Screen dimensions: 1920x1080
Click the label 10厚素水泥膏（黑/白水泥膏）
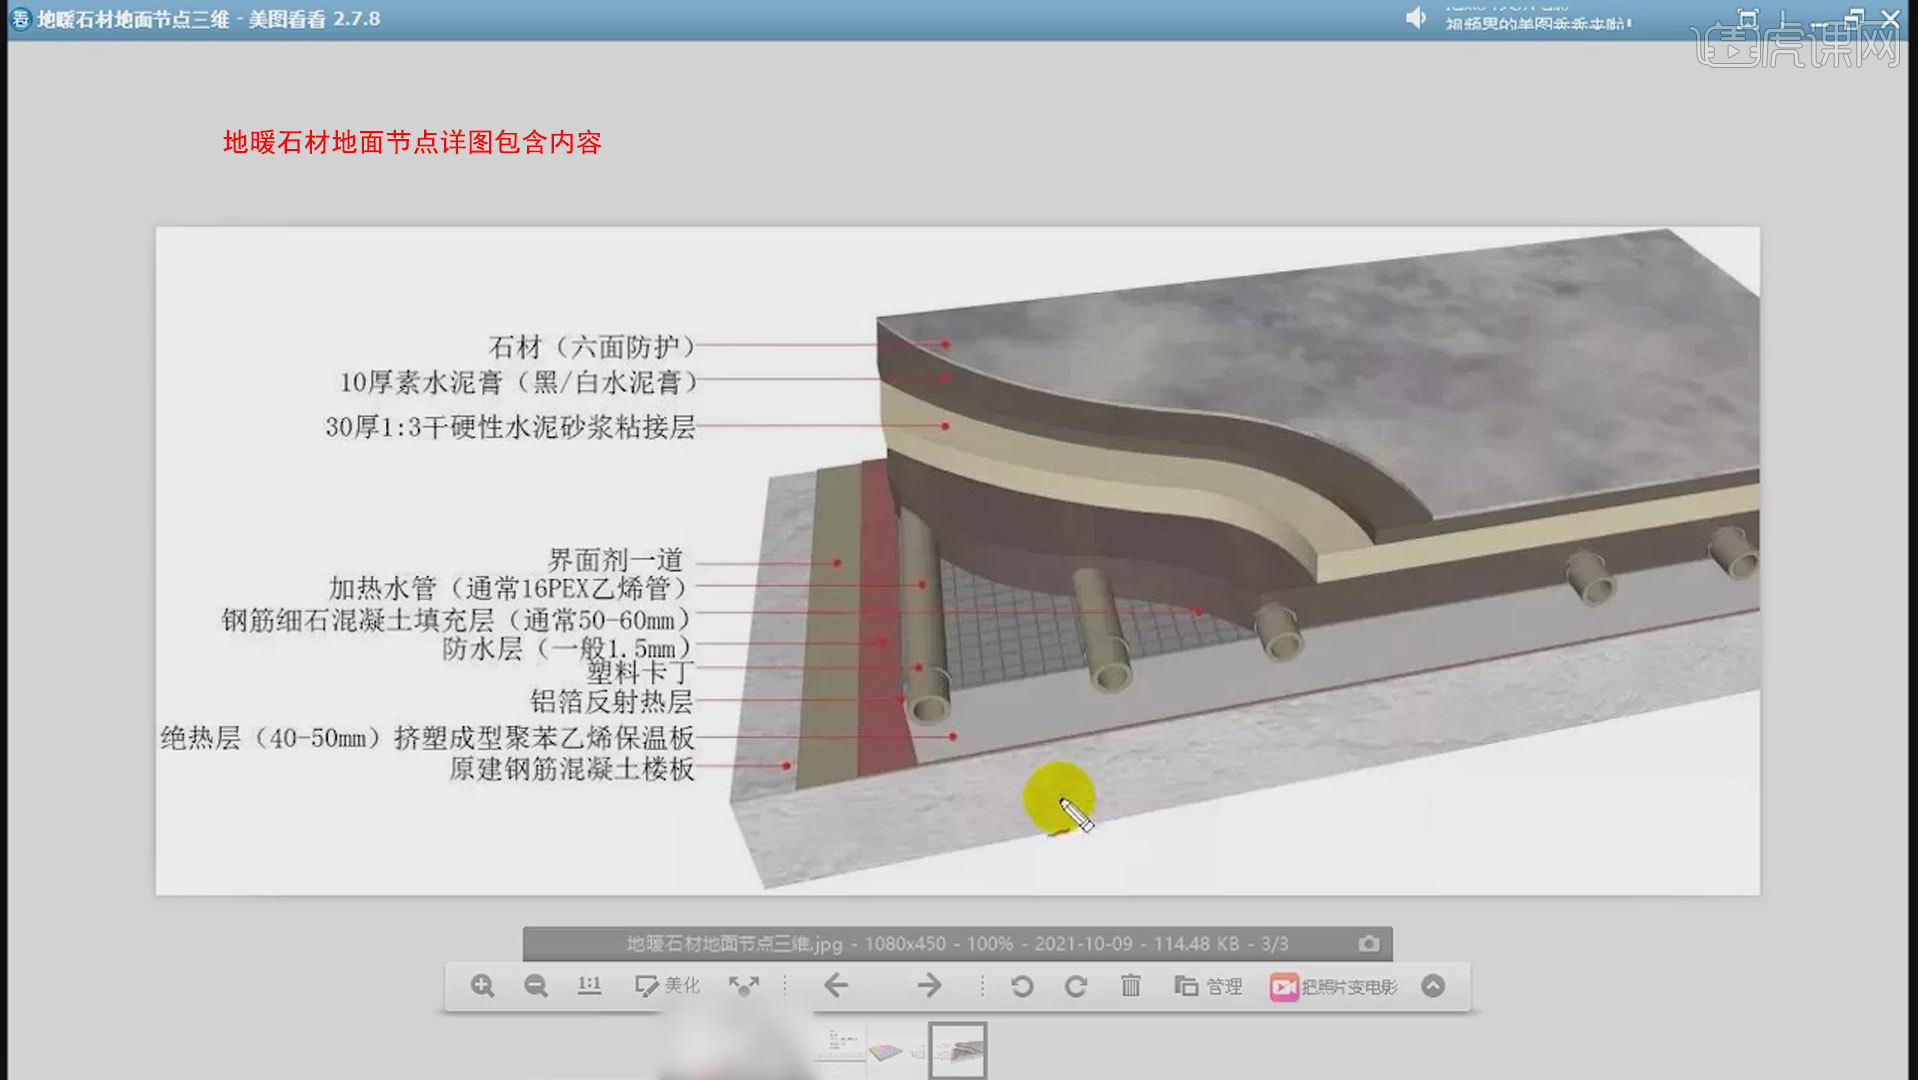518,382
